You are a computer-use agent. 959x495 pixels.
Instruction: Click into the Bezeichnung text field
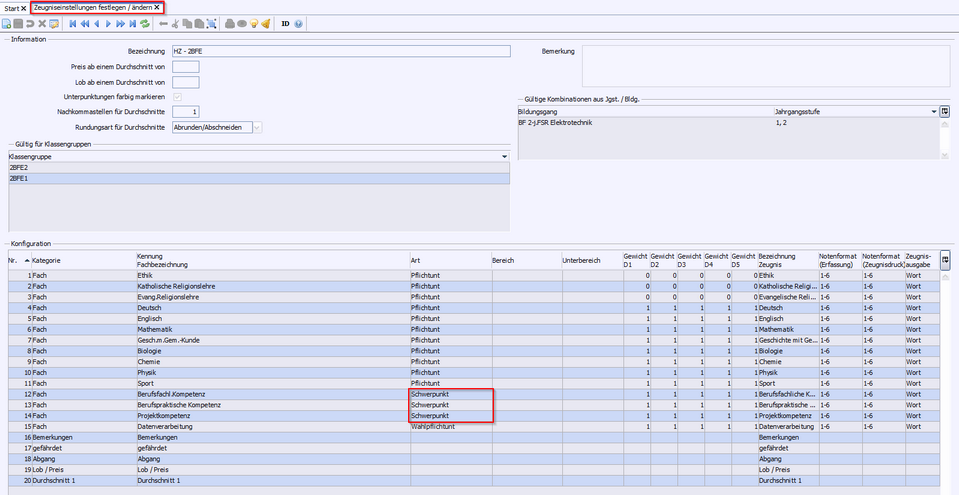coord(341,51)
